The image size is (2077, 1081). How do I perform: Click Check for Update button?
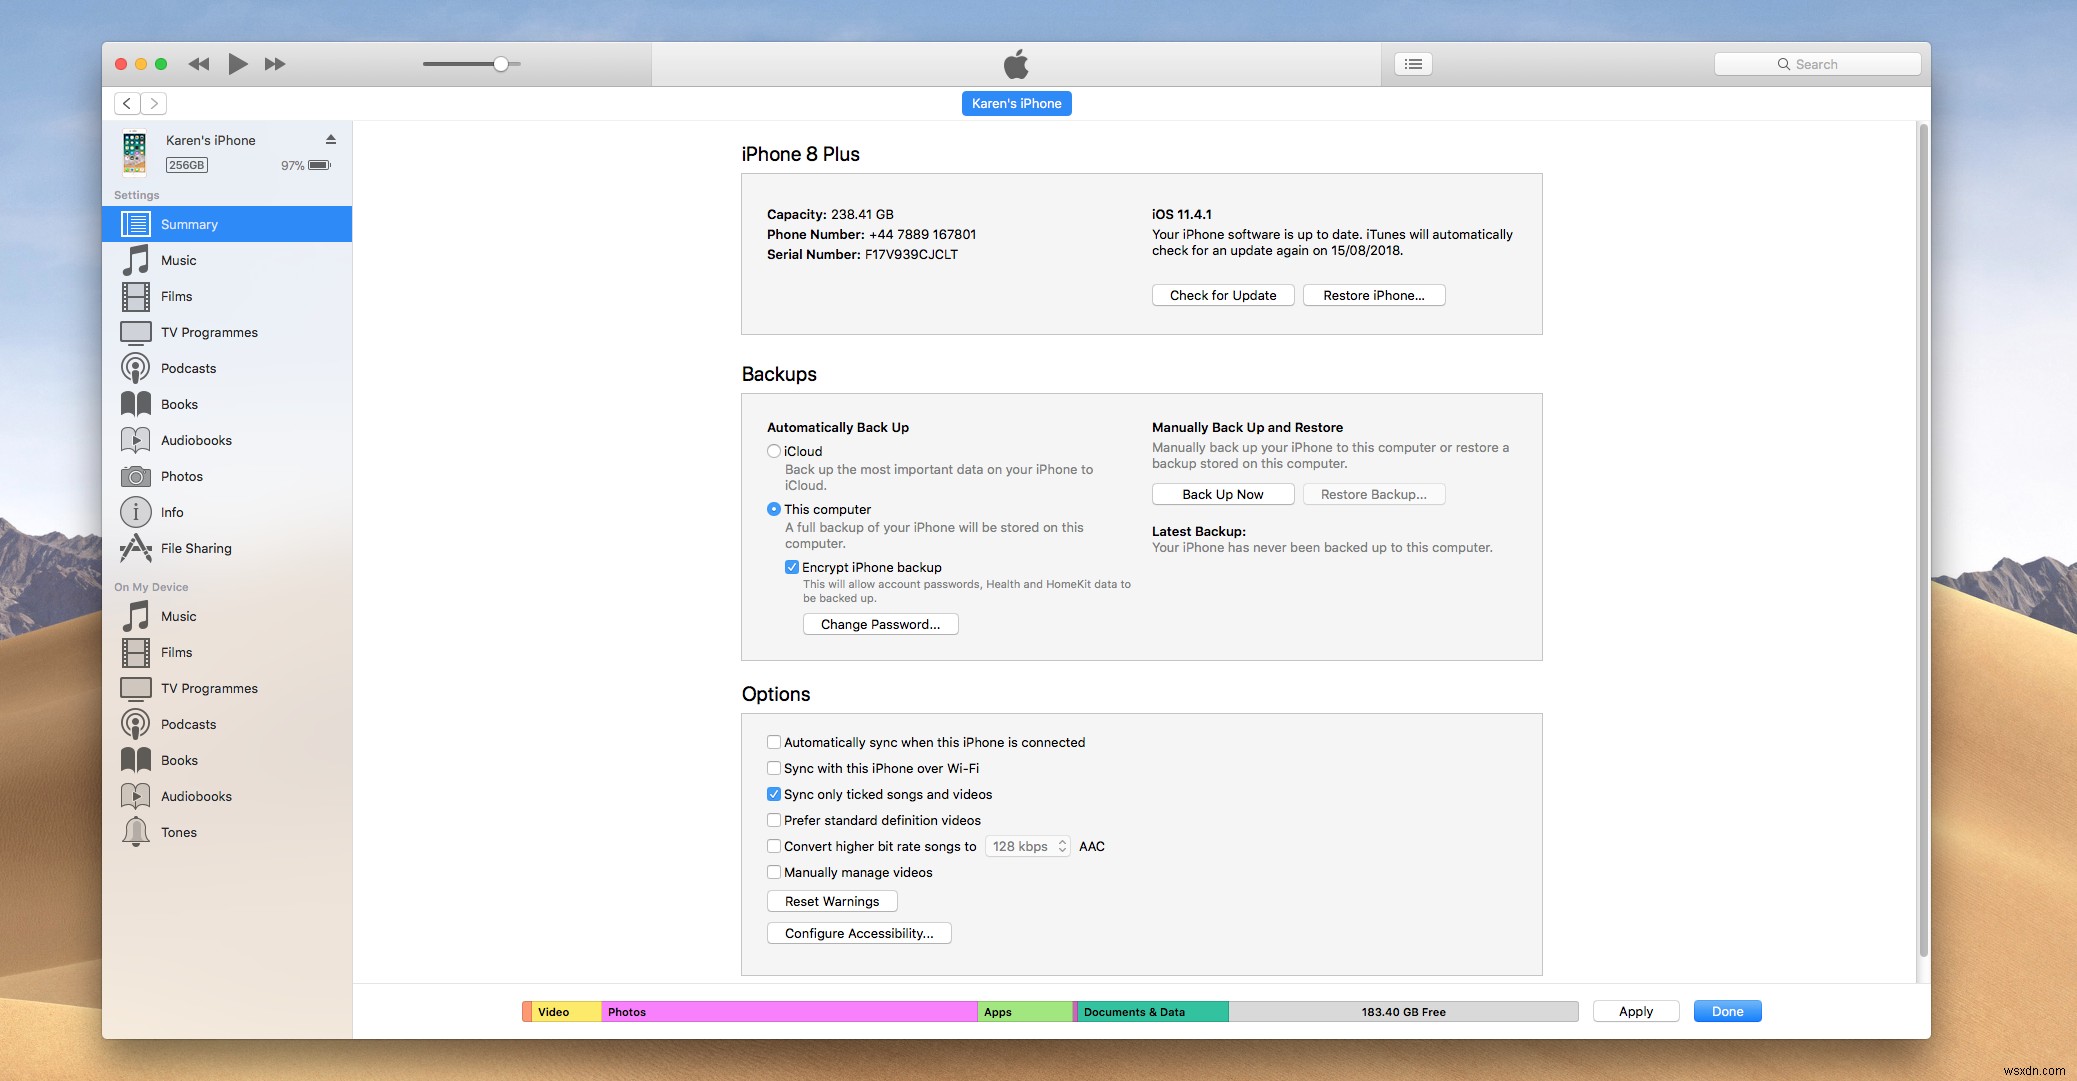pyautogui.click(x=1220, y=294)
